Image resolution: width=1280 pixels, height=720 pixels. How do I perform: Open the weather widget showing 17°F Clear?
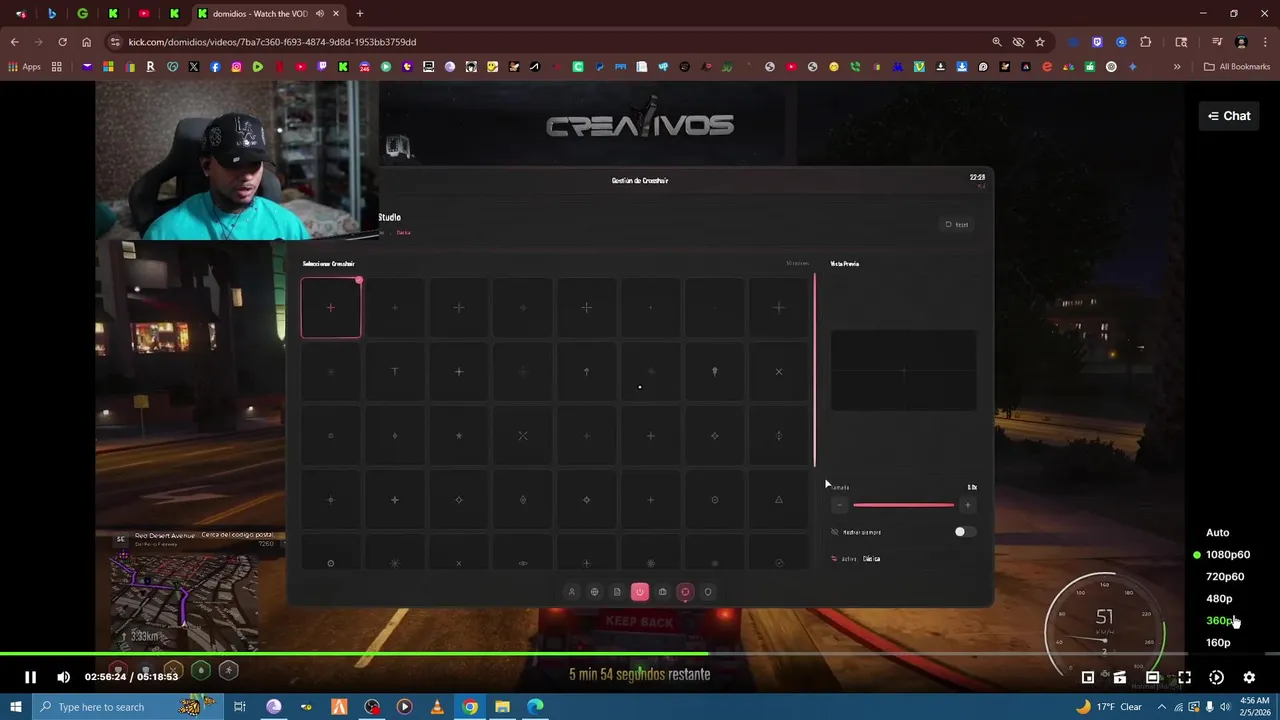(x=1108, y=707)
